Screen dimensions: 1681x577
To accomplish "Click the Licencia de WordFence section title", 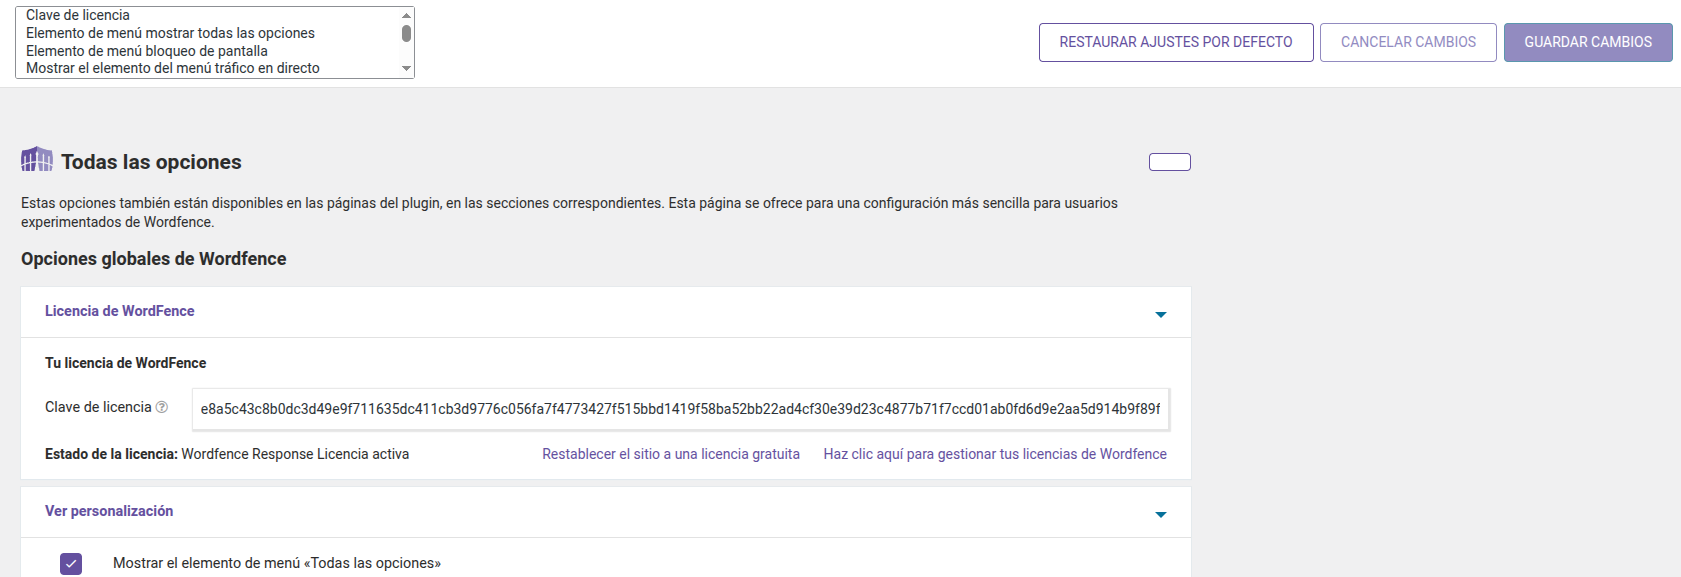I will pos(120,311).
